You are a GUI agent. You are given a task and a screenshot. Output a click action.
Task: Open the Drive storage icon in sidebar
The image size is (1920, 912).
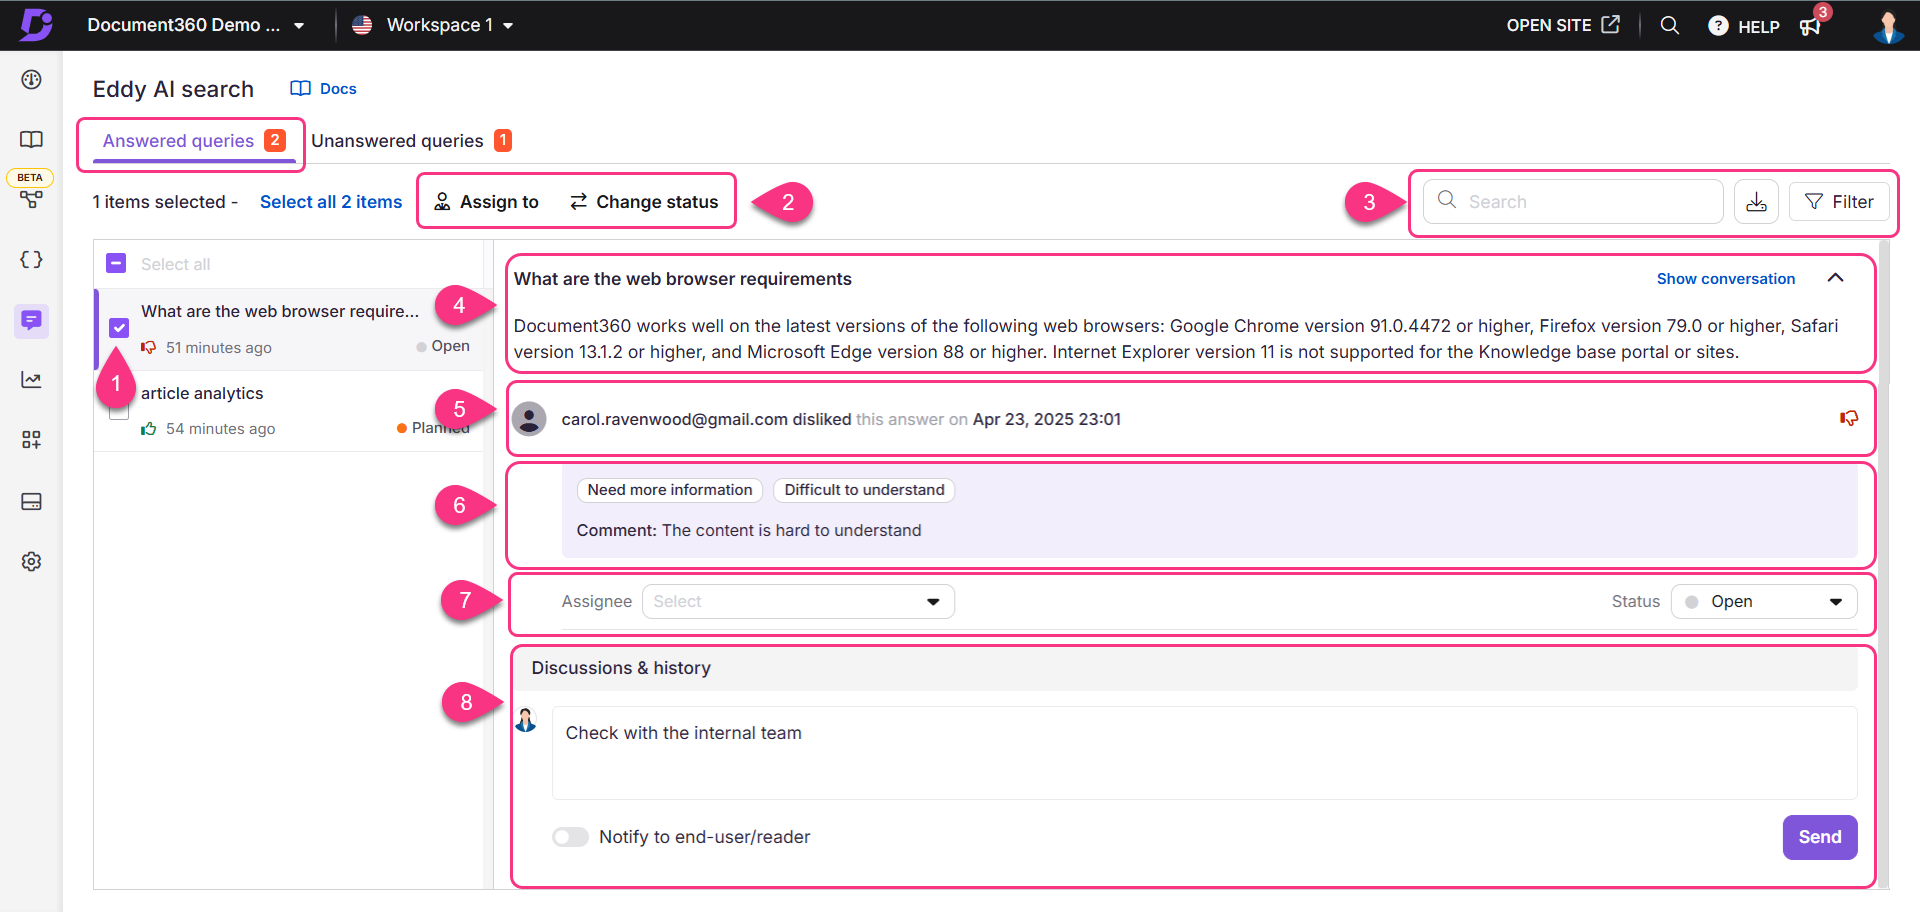click(31, 501)
